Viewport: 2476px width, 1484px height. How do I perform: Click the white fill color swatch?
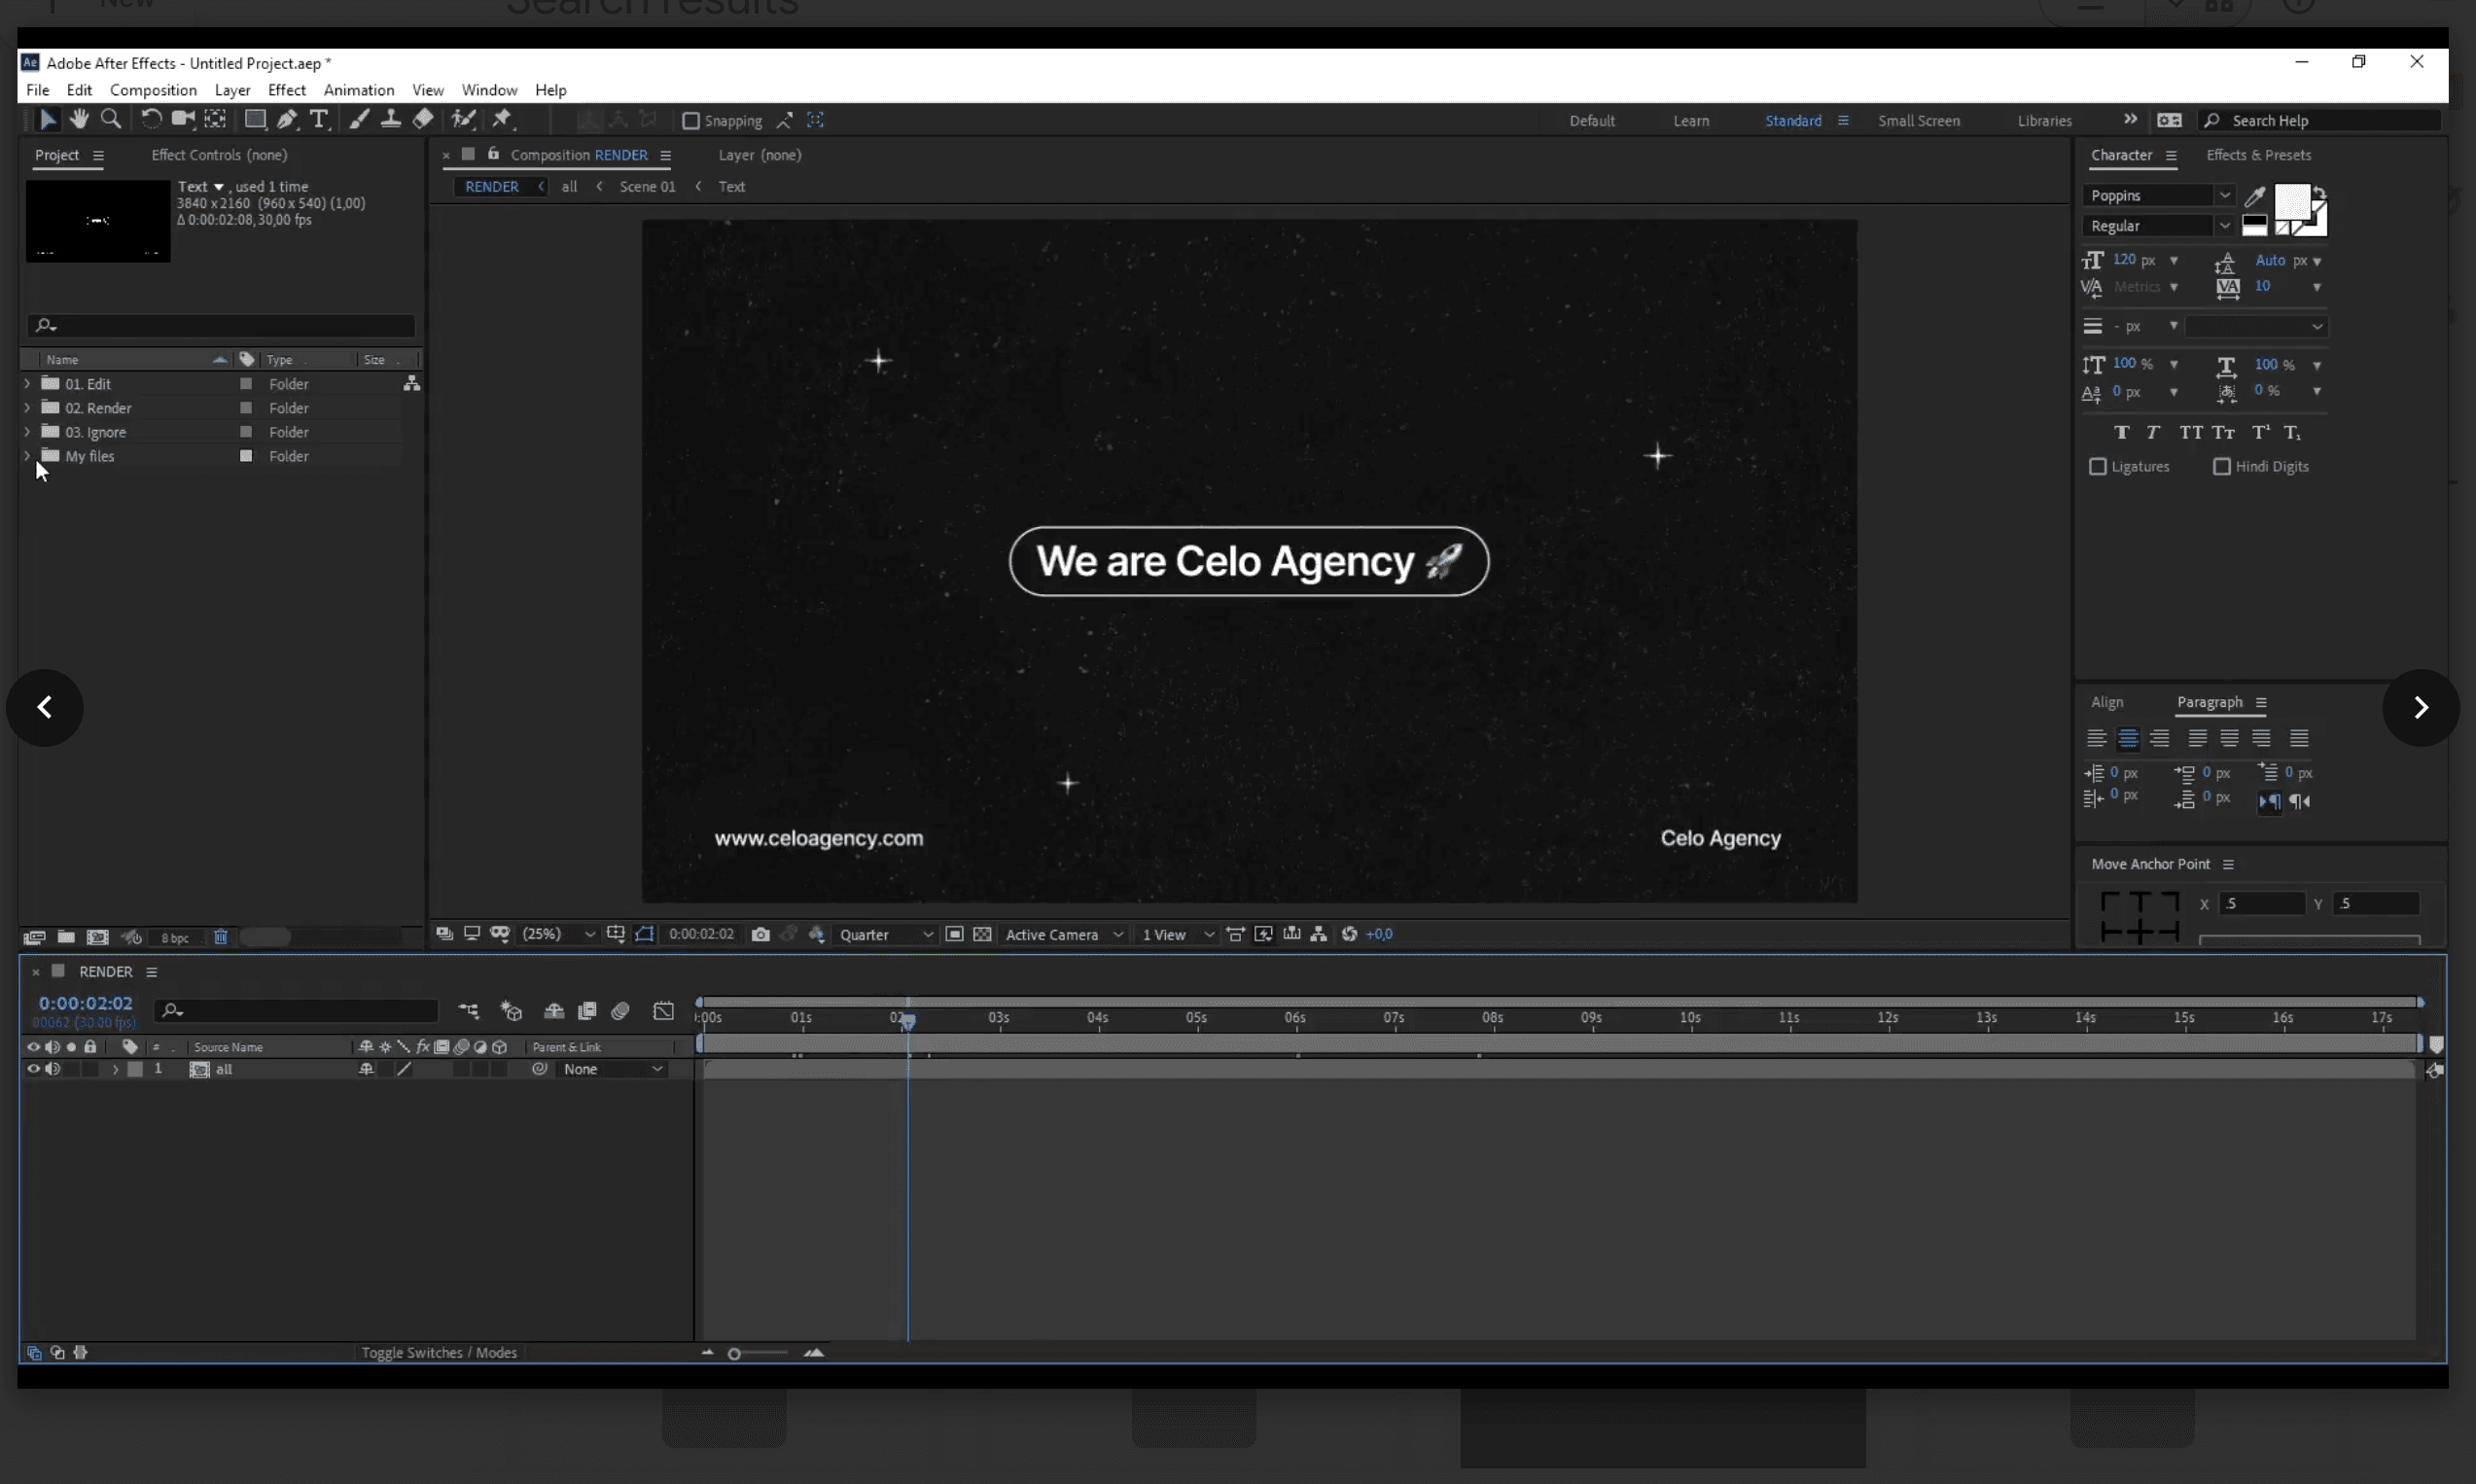[x=2291, y=202]
